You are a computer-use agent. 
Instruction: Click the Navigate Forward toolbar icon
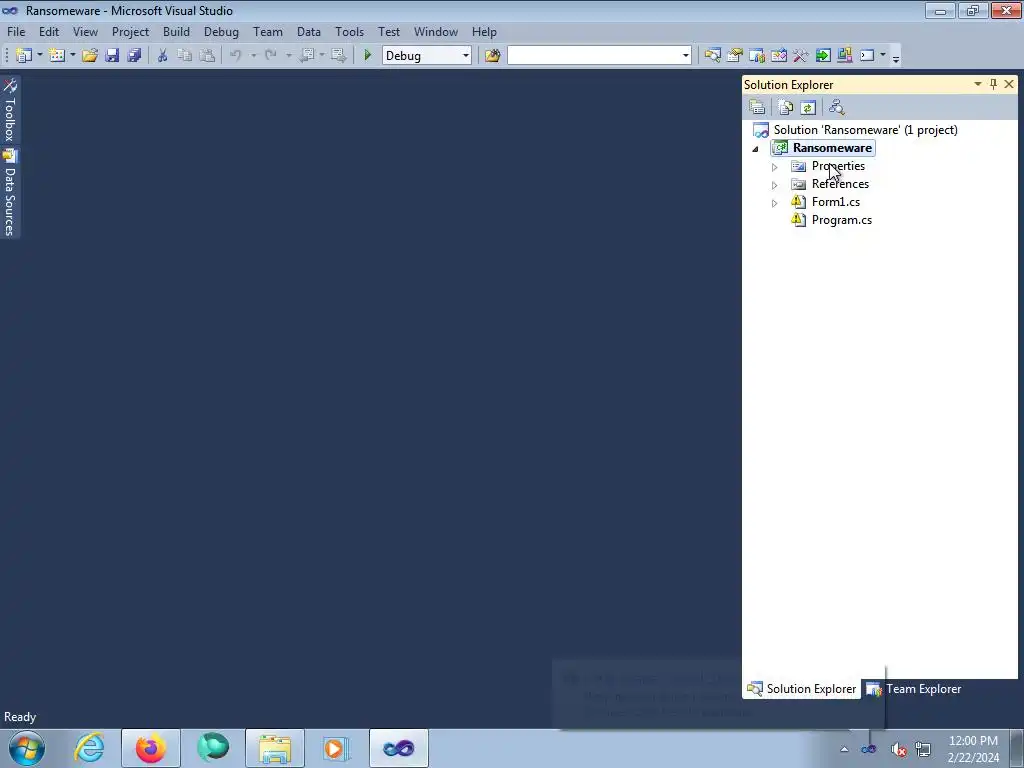tap(338, 56)
